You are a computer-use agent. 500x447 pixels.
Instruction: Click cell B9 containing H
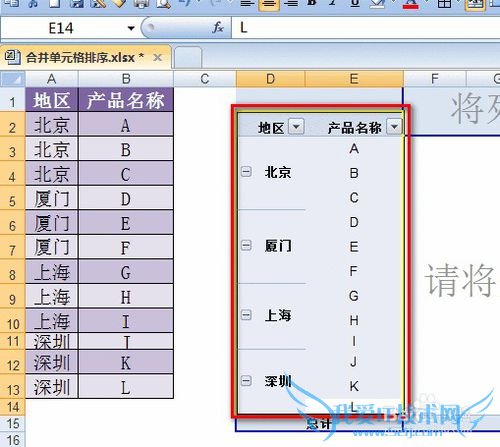point(126,297)
